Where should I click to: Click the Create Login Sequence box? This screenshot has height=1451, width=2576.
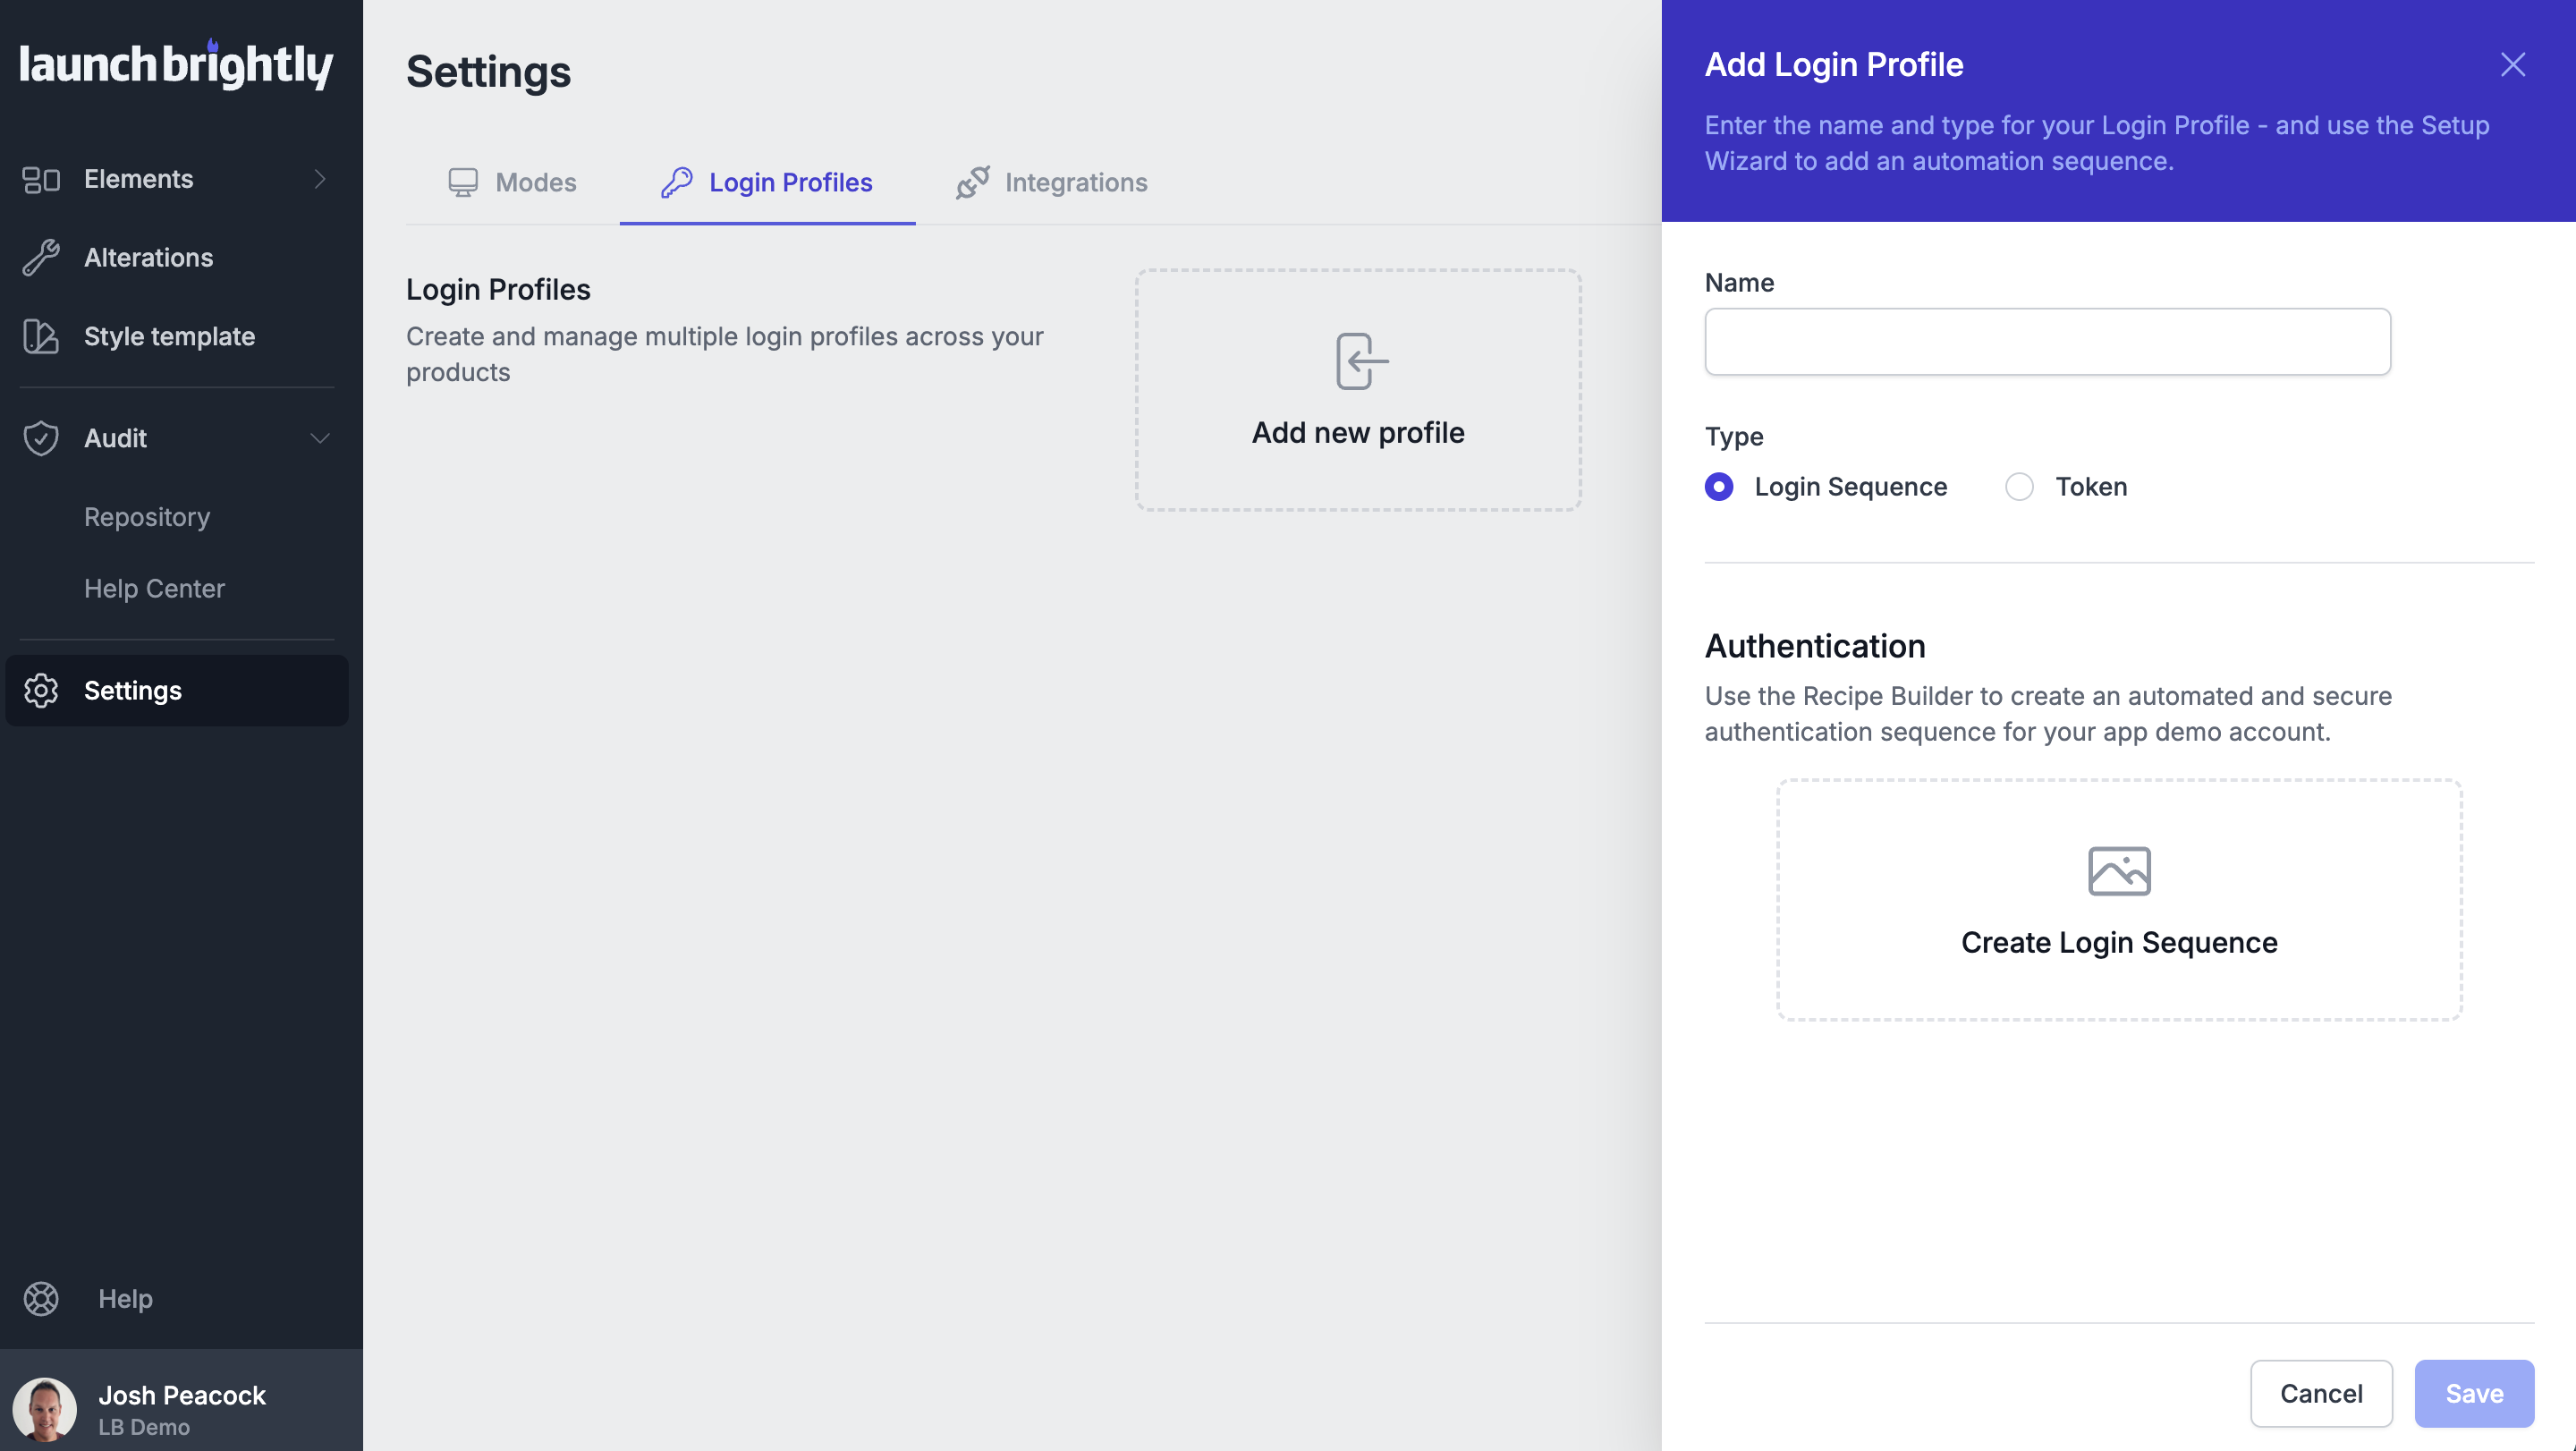[x=2119, y=900]
